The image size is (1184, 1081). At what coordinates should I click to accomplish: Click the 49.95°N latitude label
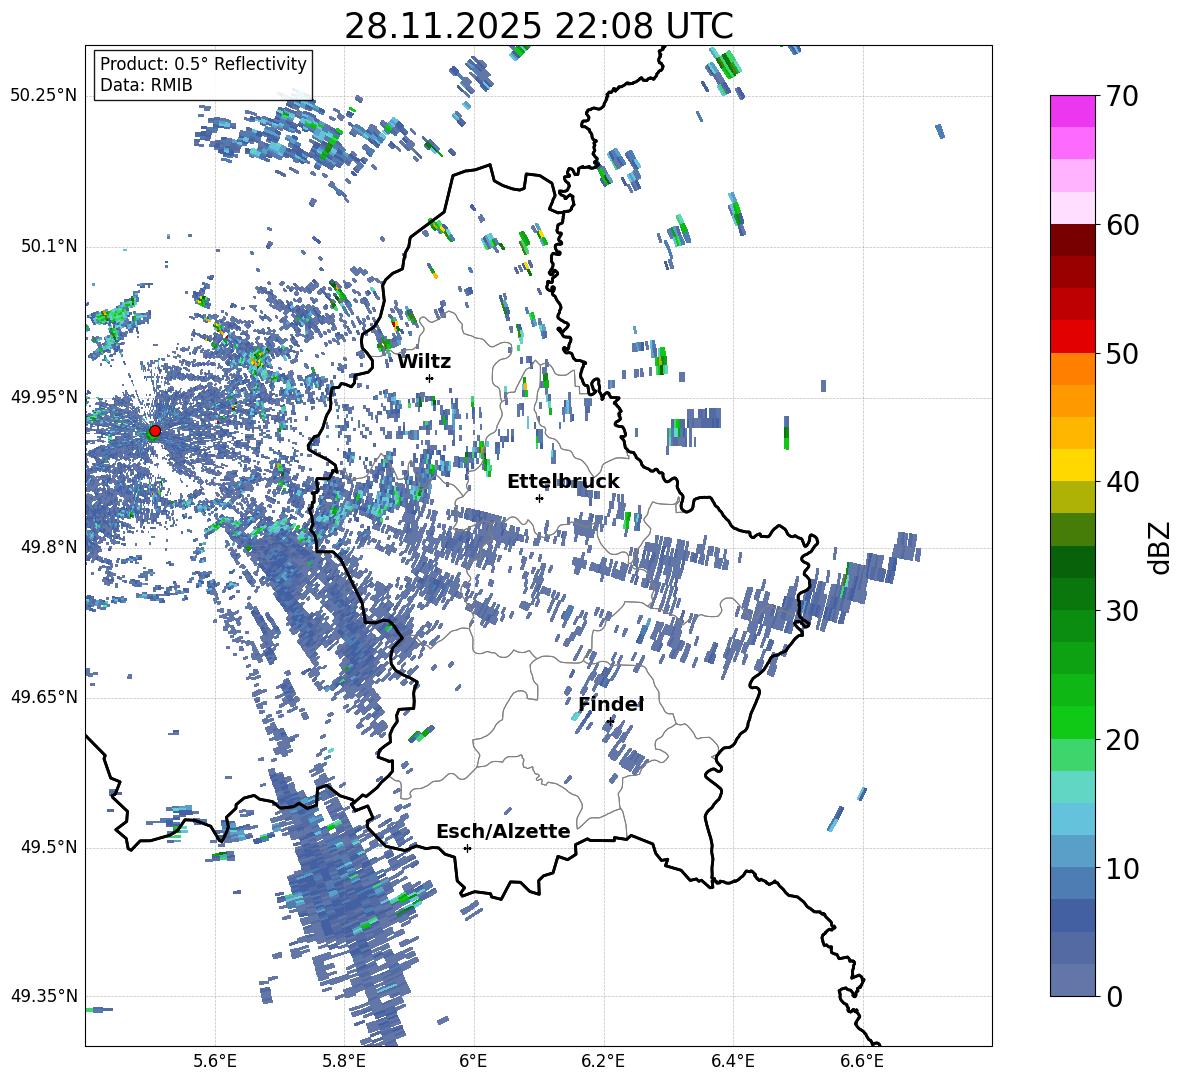pyautogui.click(x=44, y=396)
